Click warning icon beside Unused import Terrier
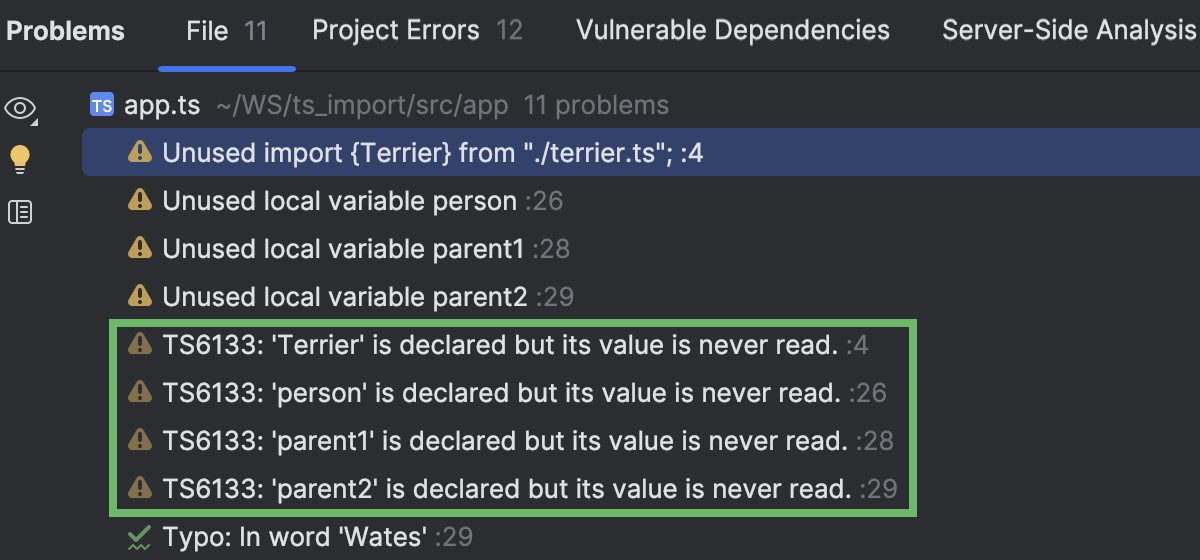 pyautogui.click(x=139, y=153)
